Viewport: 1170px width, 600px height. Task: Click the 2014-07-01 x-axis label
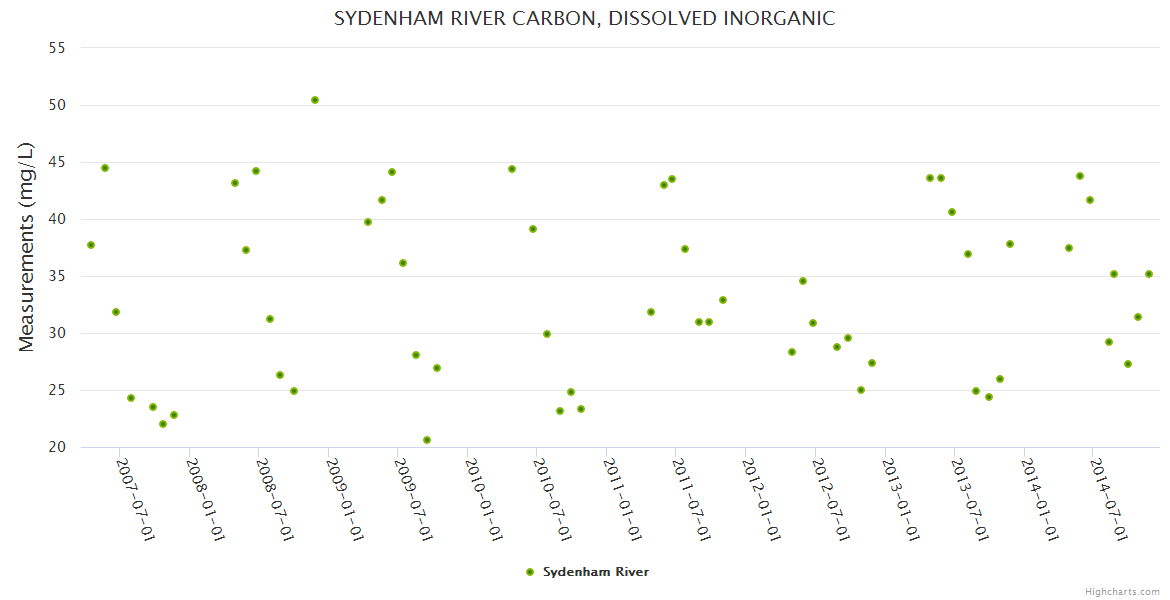pyautogui.click(x=1108, y=499)
